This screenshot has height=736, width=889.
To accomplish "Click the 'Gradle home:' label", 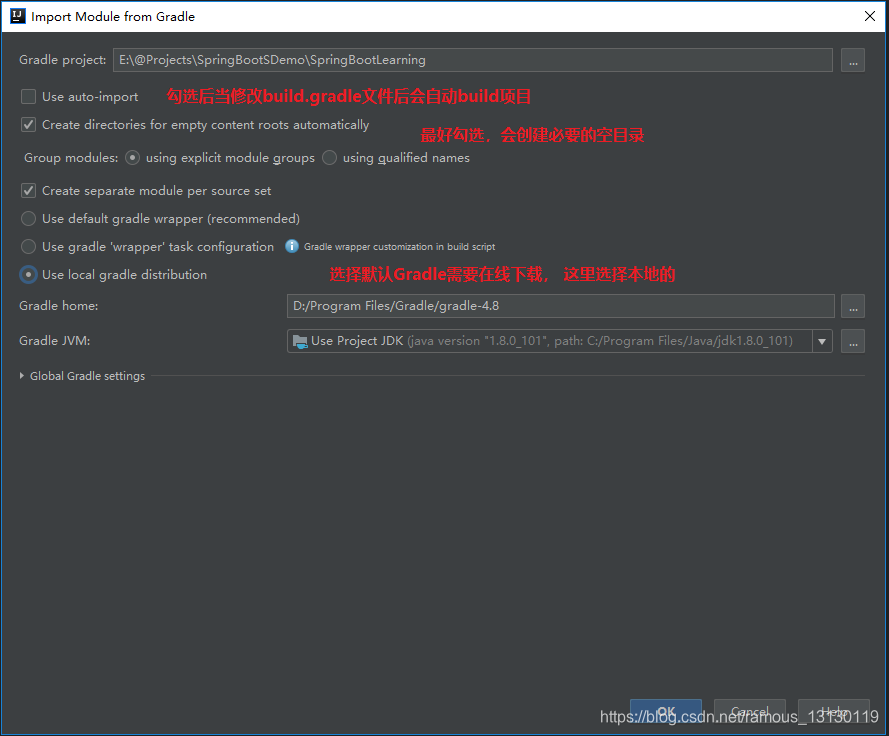I will pos(58,306).
